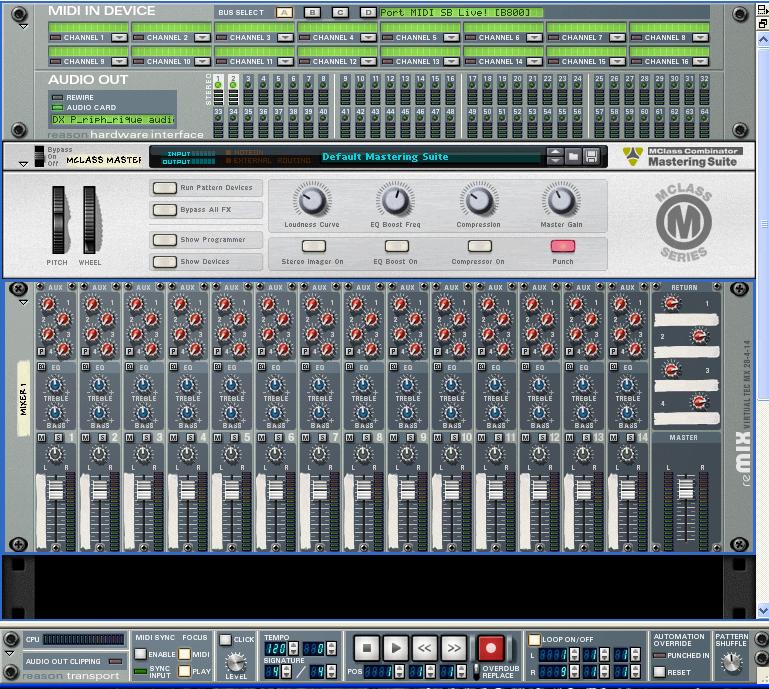769x689 pixels.
Task: Increase tempo with stepper arrow
Action: 293,645
